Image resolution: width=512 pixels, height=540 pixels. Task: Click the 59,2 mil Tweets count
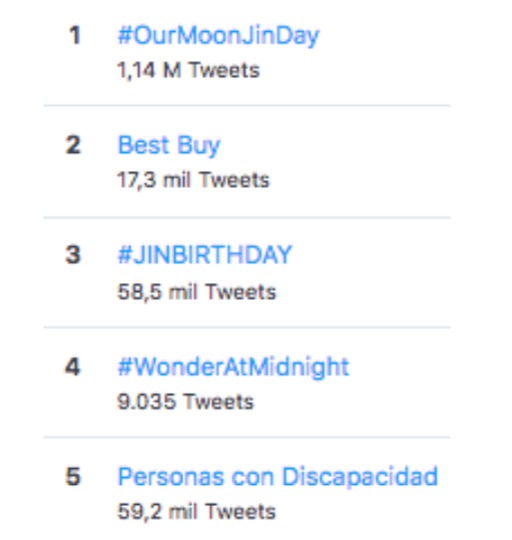pos(197,512)
